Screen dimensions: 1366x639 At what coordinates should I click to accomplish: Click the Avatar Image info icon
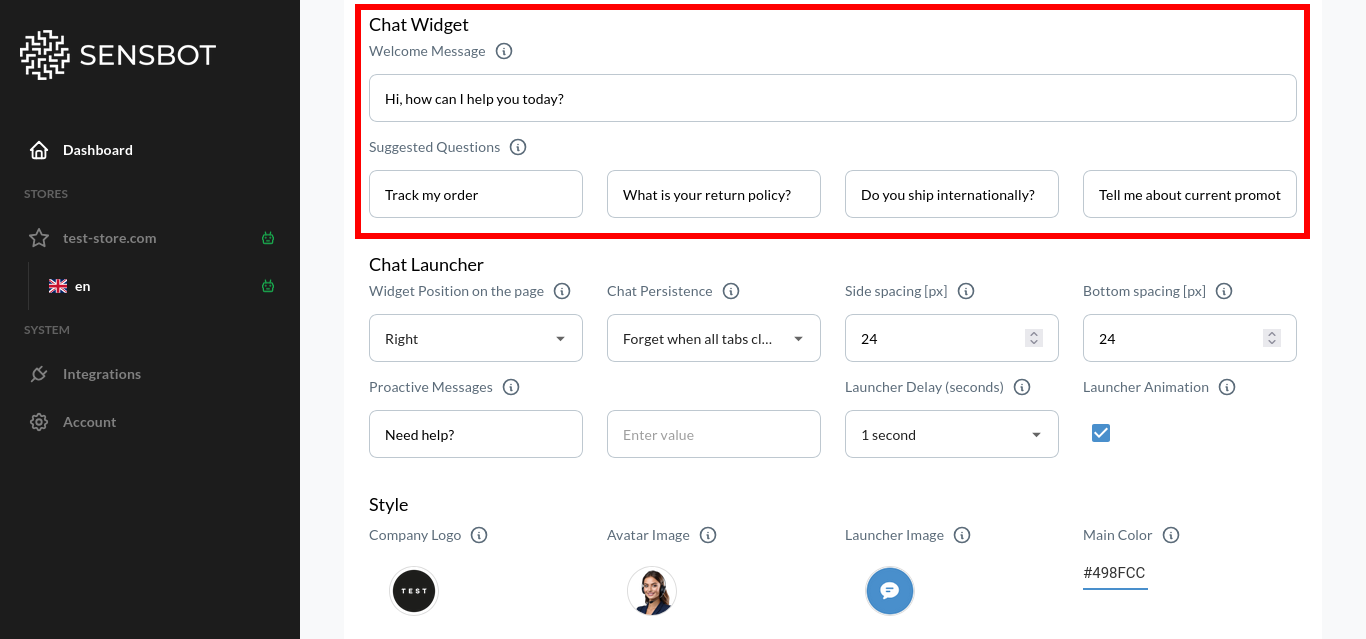708,535
